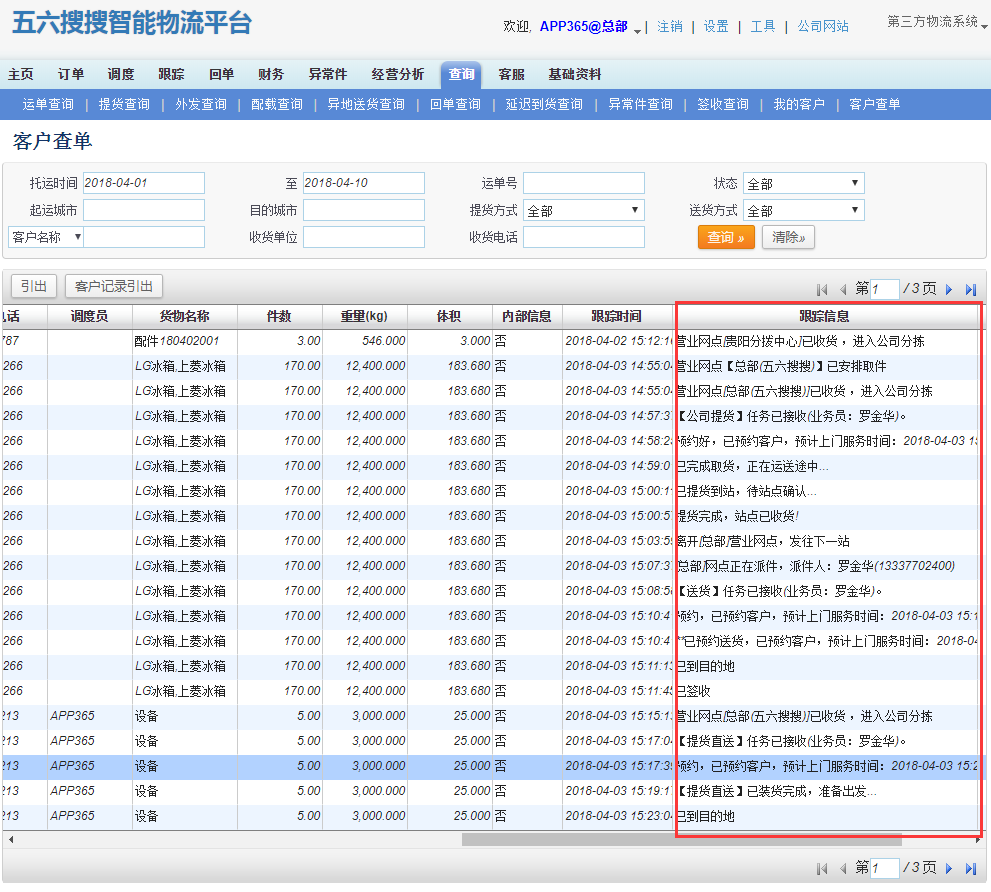
Task: Jump to last page using bottom pagination
Action: pos(970,869)
